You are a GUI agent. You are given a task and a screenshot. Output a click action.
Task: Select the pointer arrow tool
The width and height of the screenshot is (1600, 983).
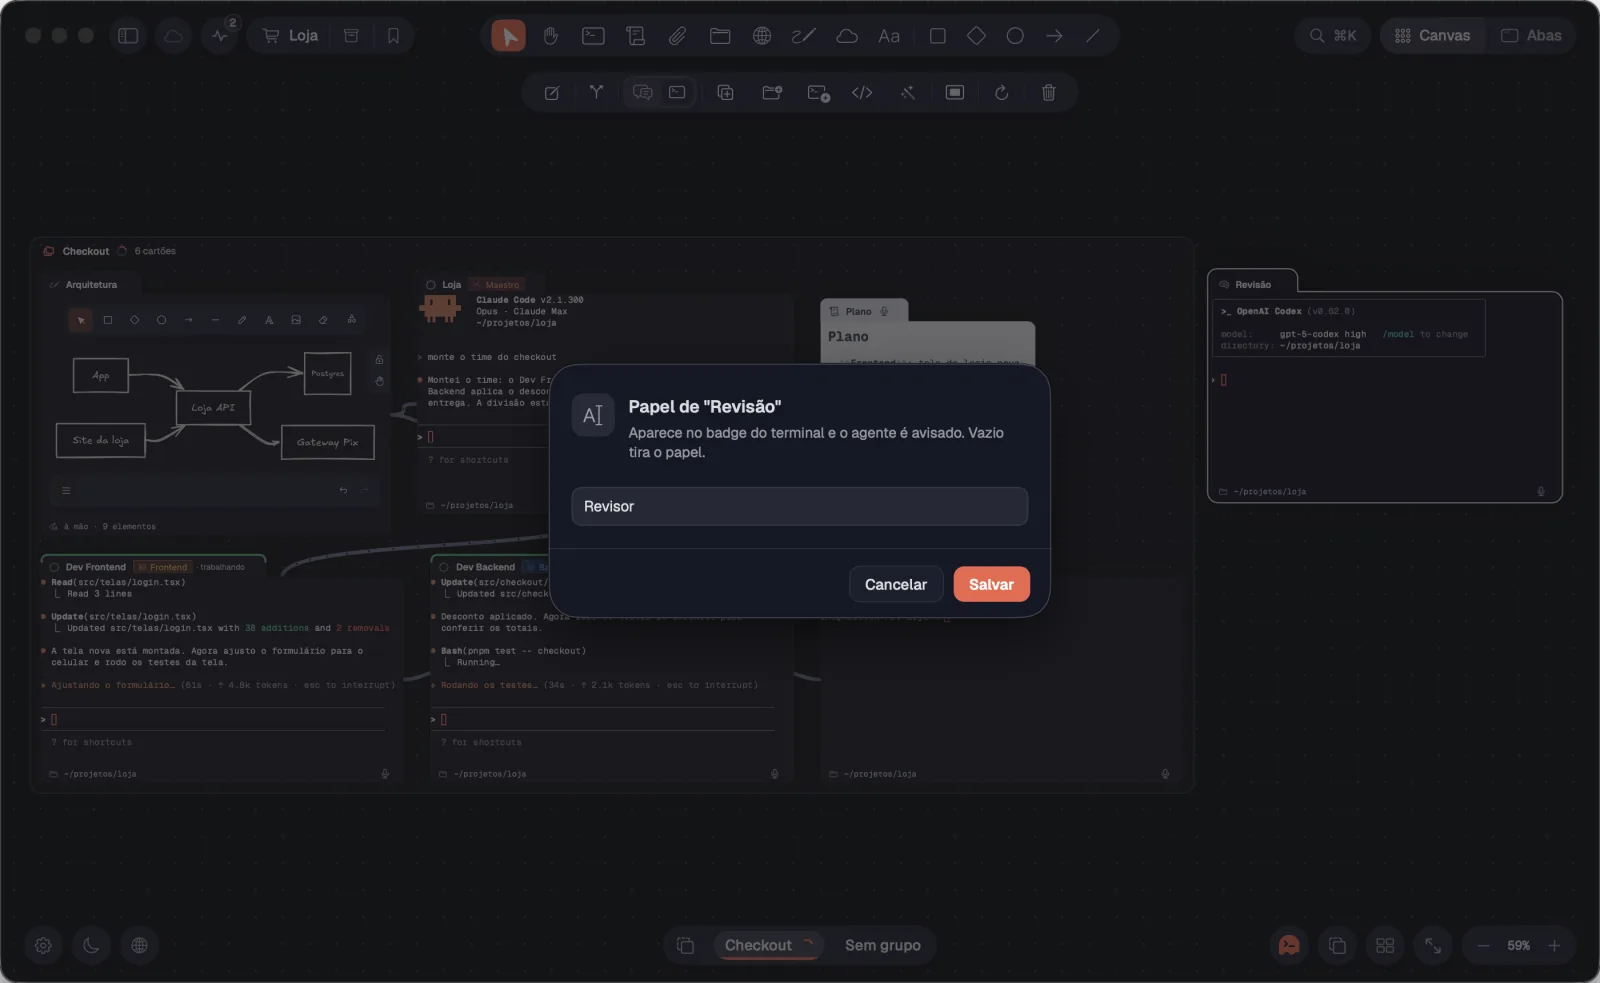tap(509, 36)
